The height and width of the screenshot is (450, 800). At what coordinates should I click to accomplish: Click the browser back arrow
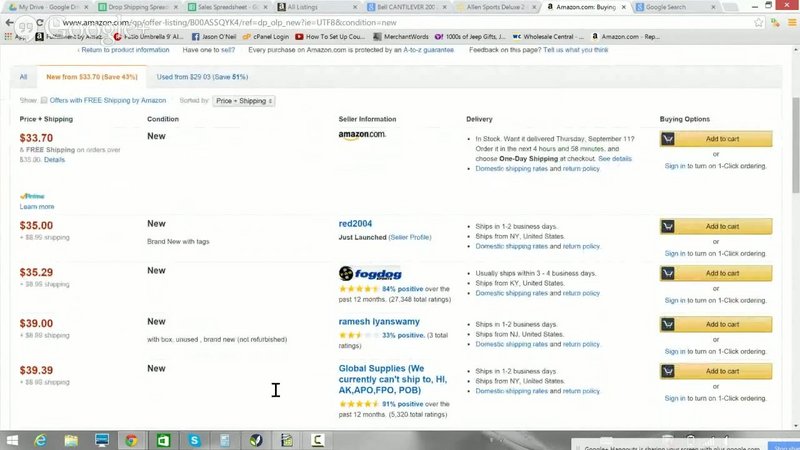[x=9, y=22]
